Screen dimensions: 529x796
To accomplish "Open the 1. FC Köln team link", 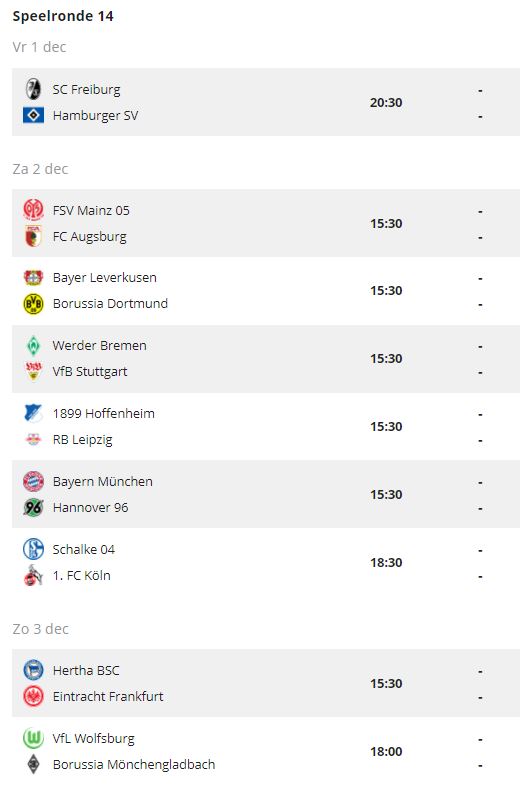I will [x=81, y=575].
